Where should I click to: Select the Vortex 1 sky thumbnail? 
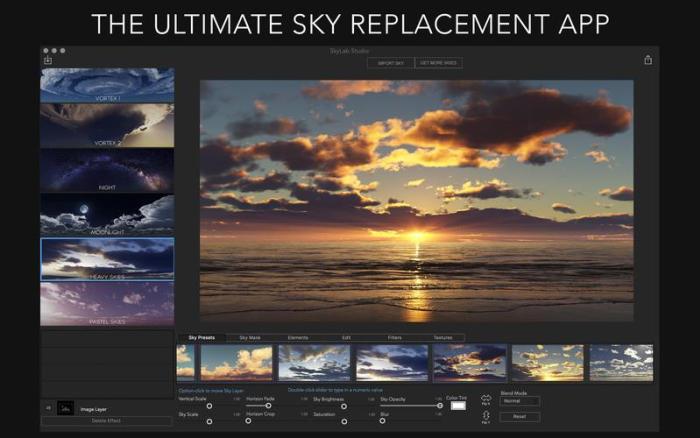pyautogui.click(x=107, y=85)
